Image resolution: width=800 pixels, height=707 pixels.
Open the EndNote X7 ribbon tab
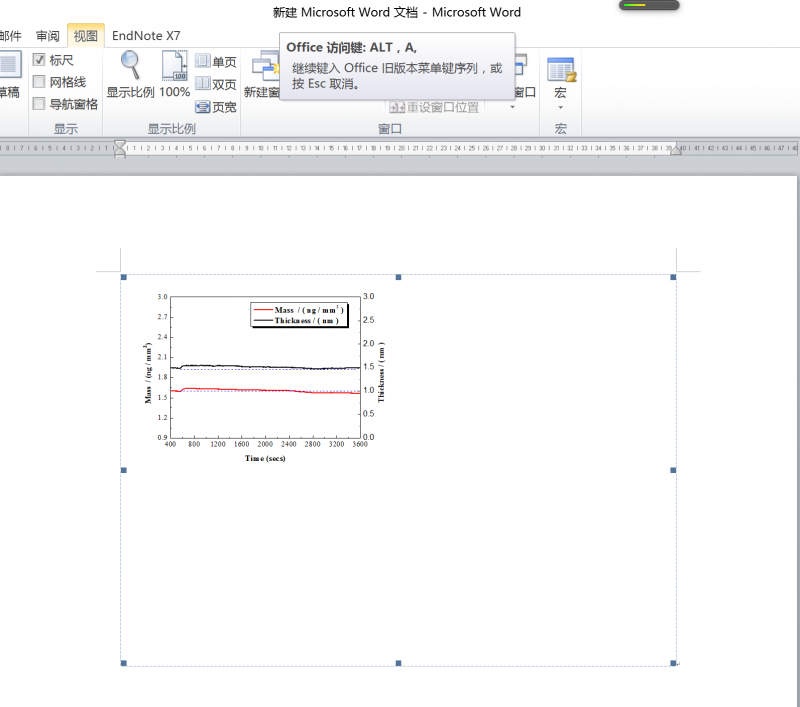click(x=146, y=36)
